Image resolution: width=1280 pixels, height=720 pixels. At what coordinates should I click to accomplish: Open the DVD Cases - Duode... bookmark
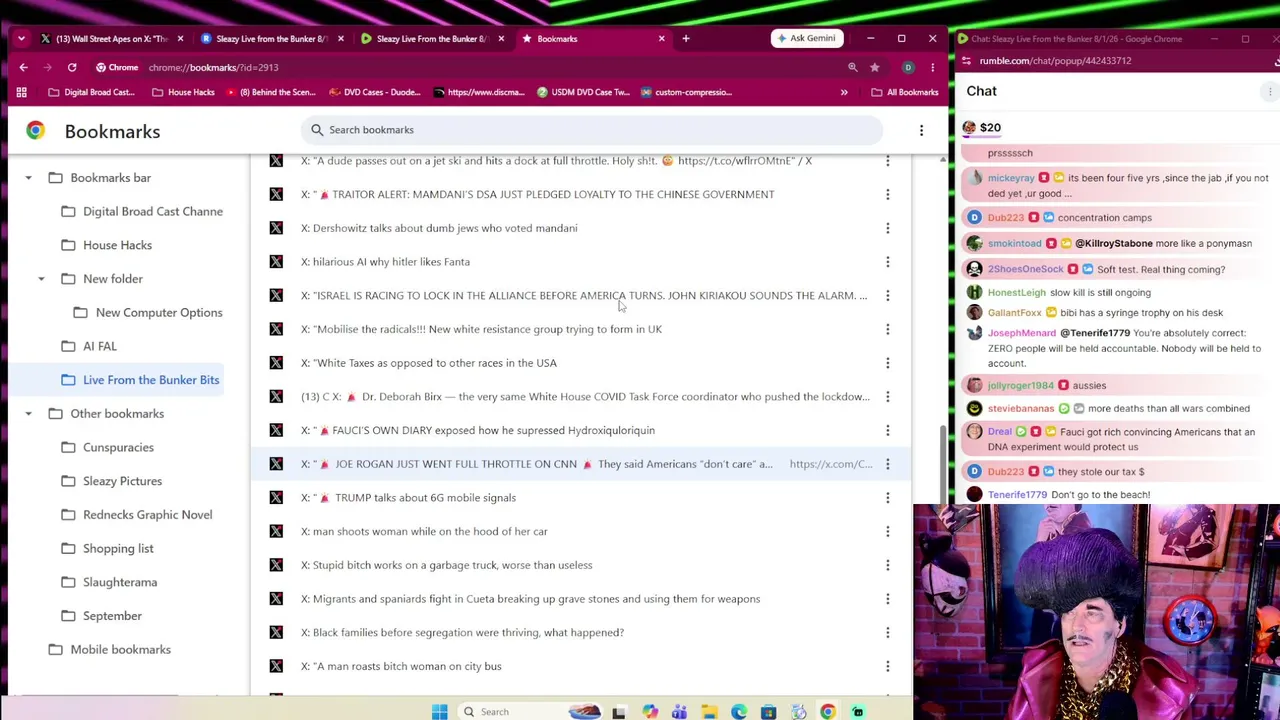click(375, 92)
